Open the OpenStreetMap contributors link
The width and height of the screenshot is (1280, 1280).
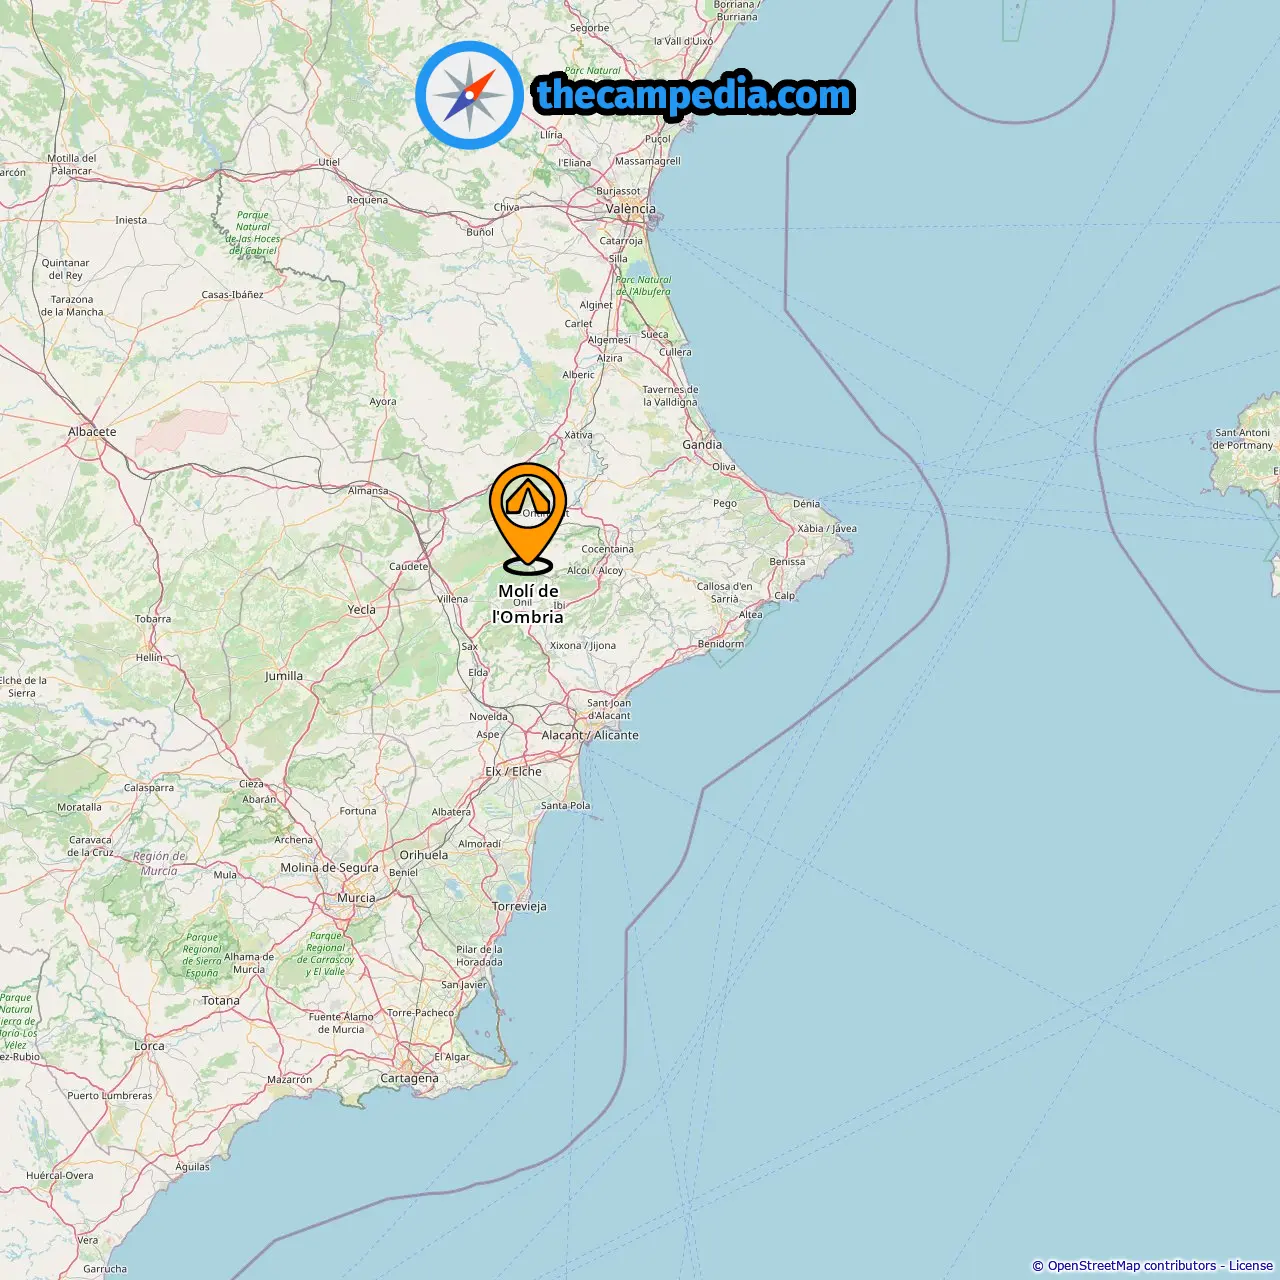(x=1132, y=1266)
